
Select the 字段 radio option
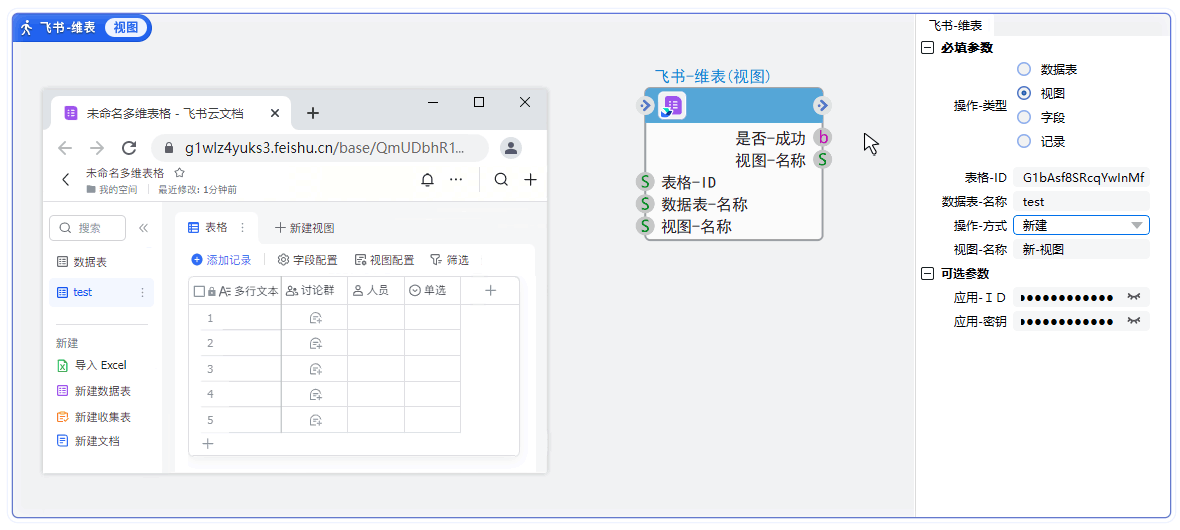pos(1023,117)
